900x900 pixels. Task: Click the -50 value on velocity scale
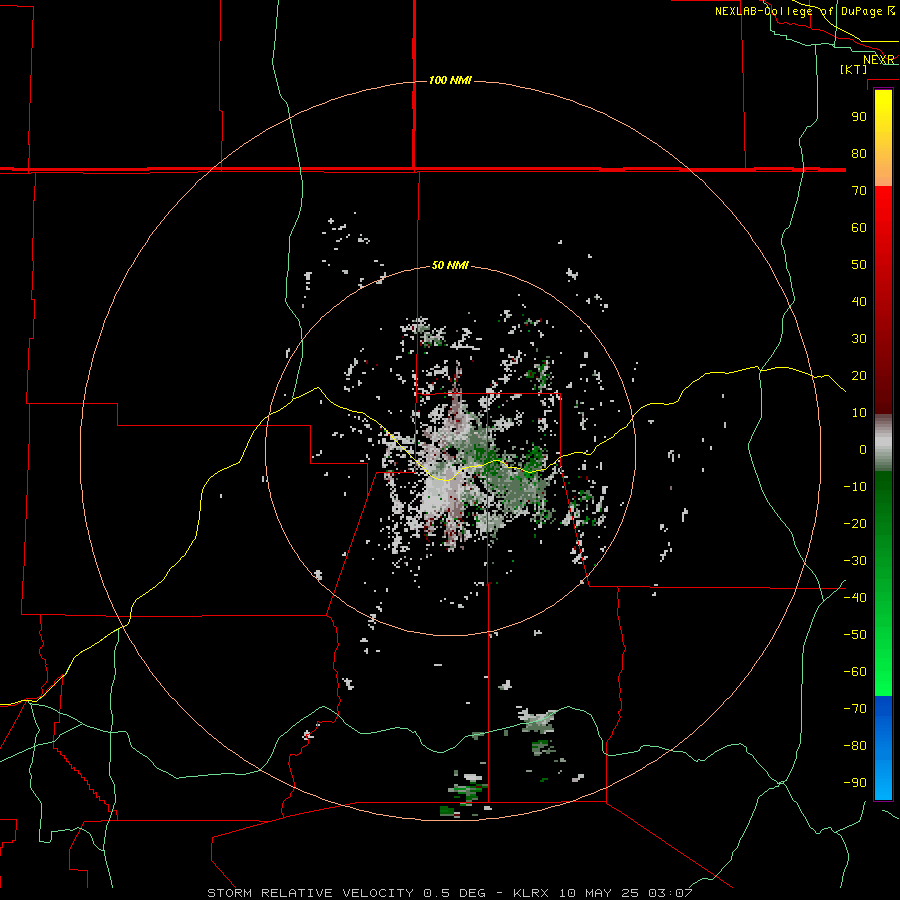pyautogui.click(x=855, y=635)
